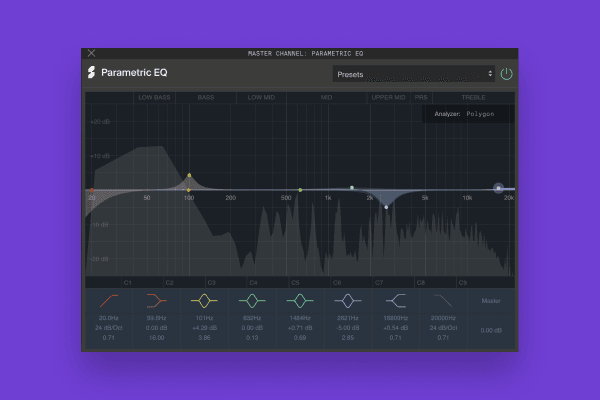Click the yellow bell filter icon at 101Hz
This screenshot has width=600, height=400.
[x=204, y=301]
